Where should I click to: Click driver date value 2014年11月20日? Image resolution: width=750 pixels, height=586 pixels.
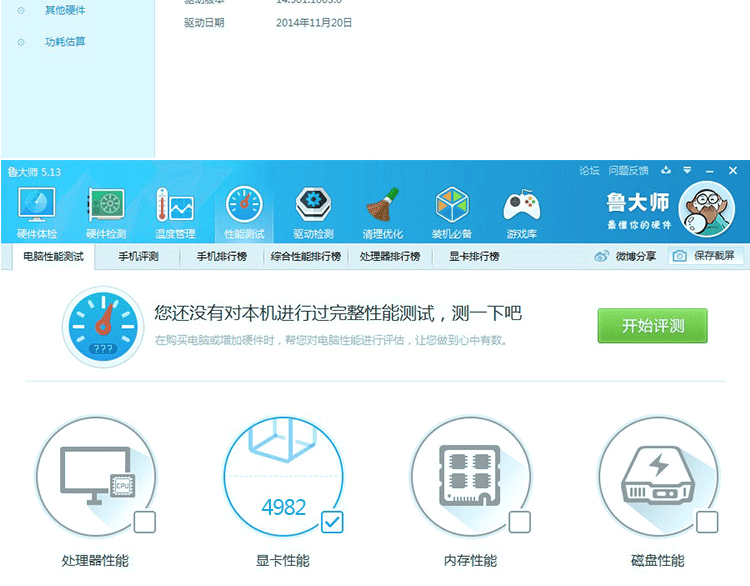[314, 22]
